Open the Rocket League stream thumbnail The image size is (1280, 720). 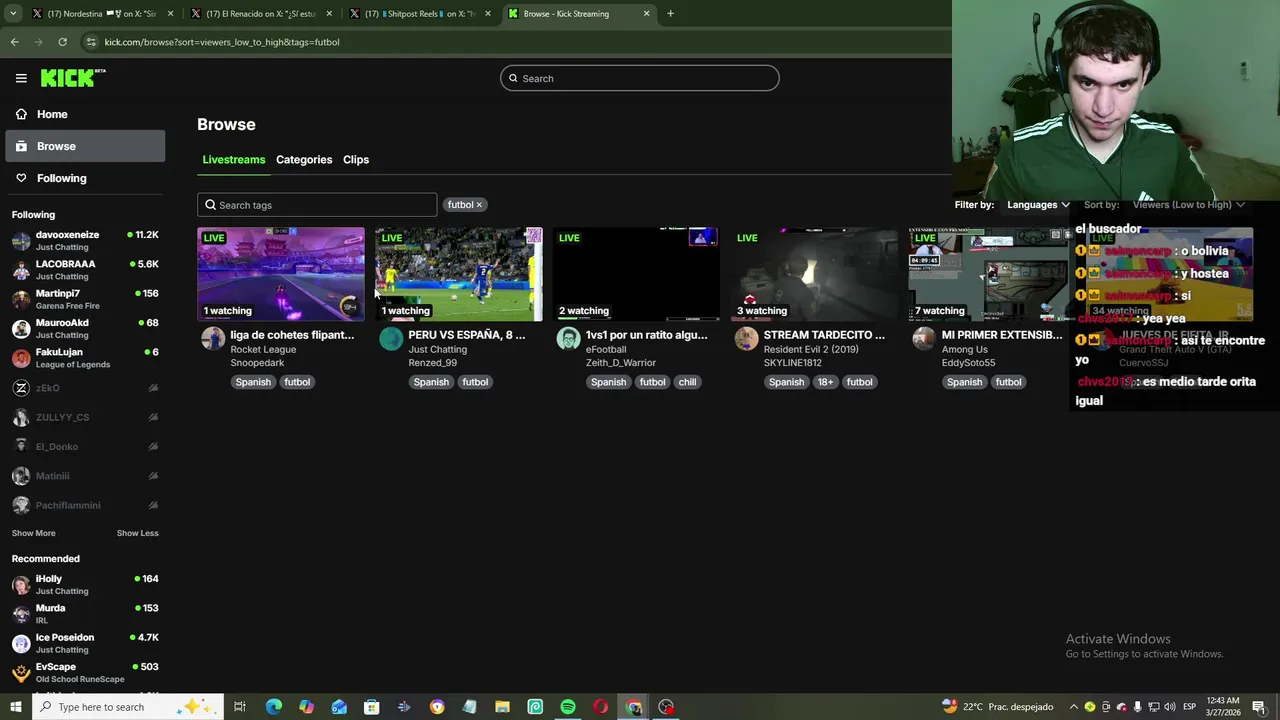click(281, 274)
